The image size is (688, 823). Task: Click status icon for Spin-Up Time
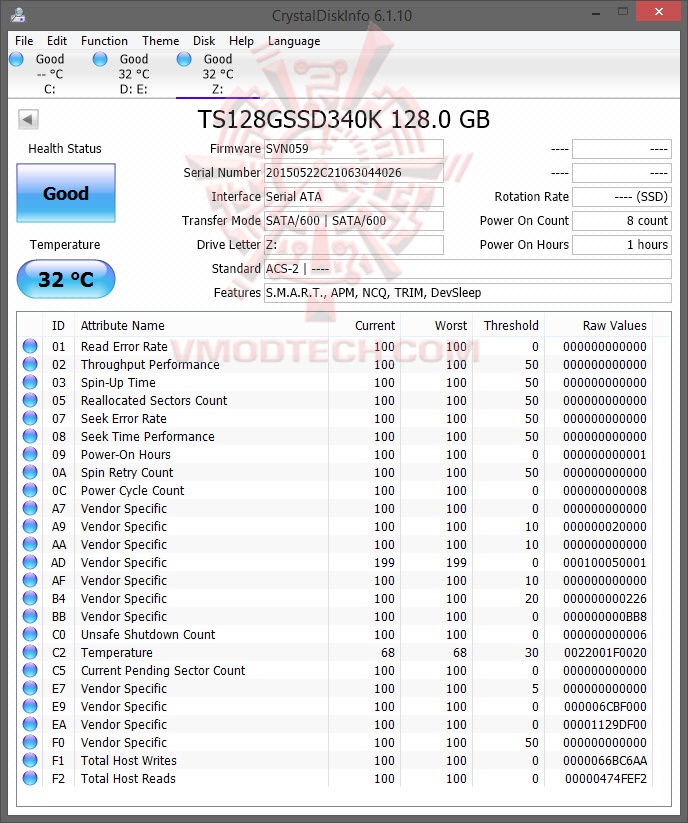pyautogui.click(x=30, y=382)
